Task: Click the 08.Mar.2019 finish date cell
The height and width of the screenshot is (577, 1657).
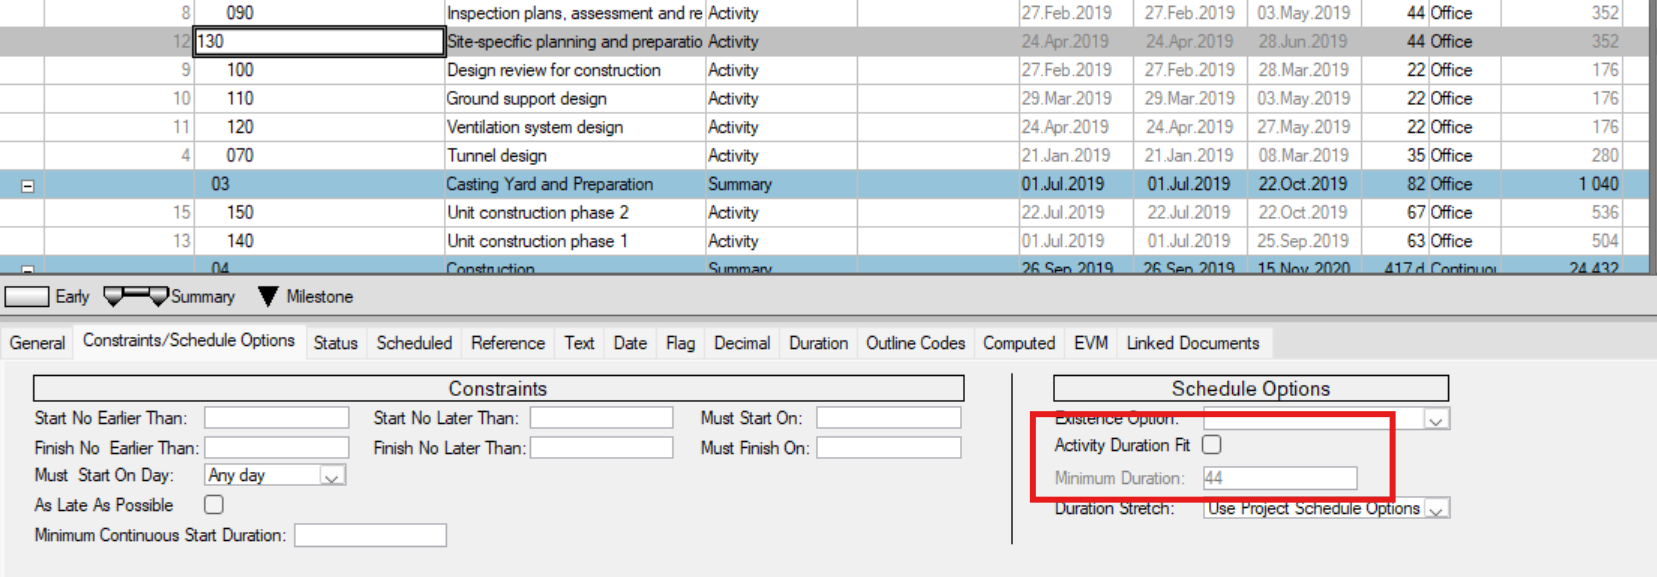Action: pyautogui.click(x=1303, y=155)
